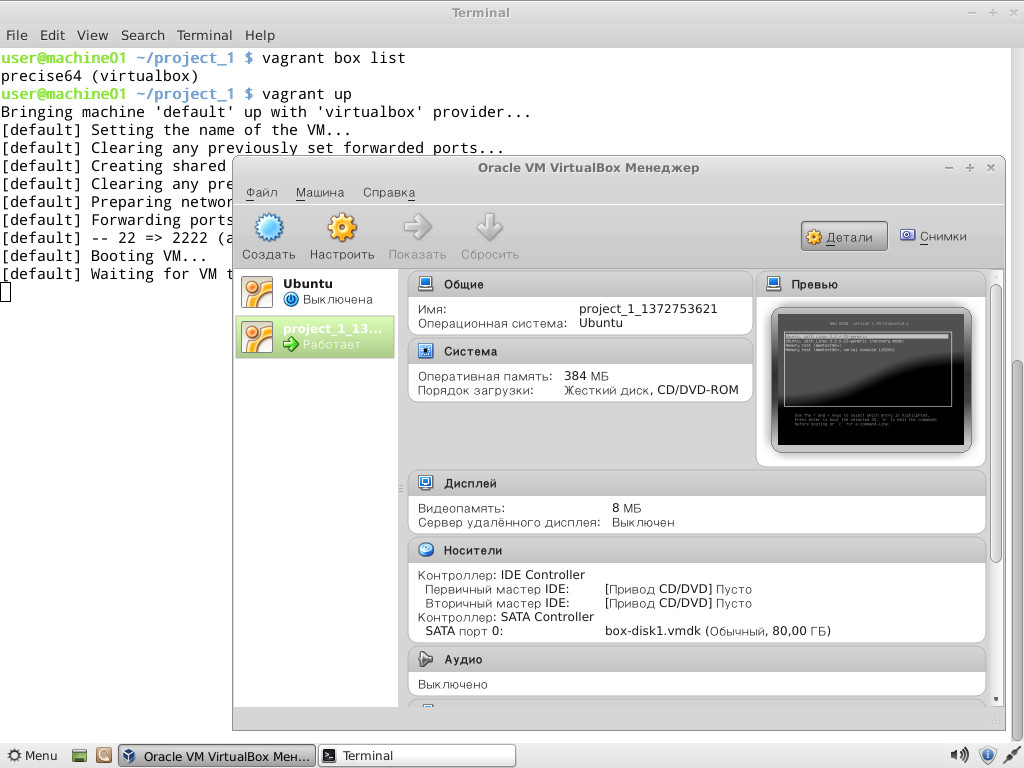Click the VirtualBox window resize grip corner

(997, 721)
